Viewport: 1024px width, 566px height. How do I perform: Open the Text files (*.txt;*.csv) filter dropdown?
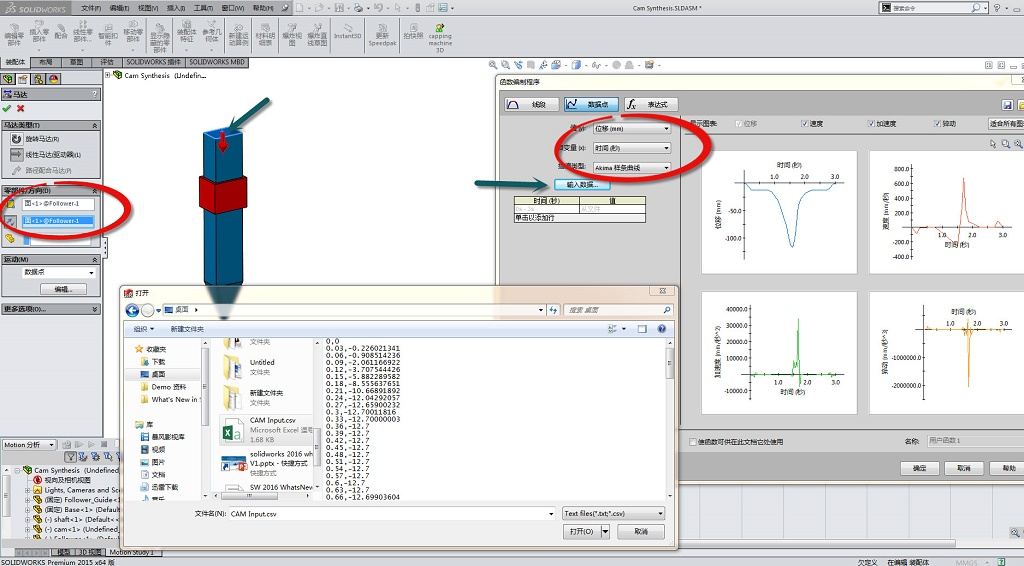tap(613, 513)
